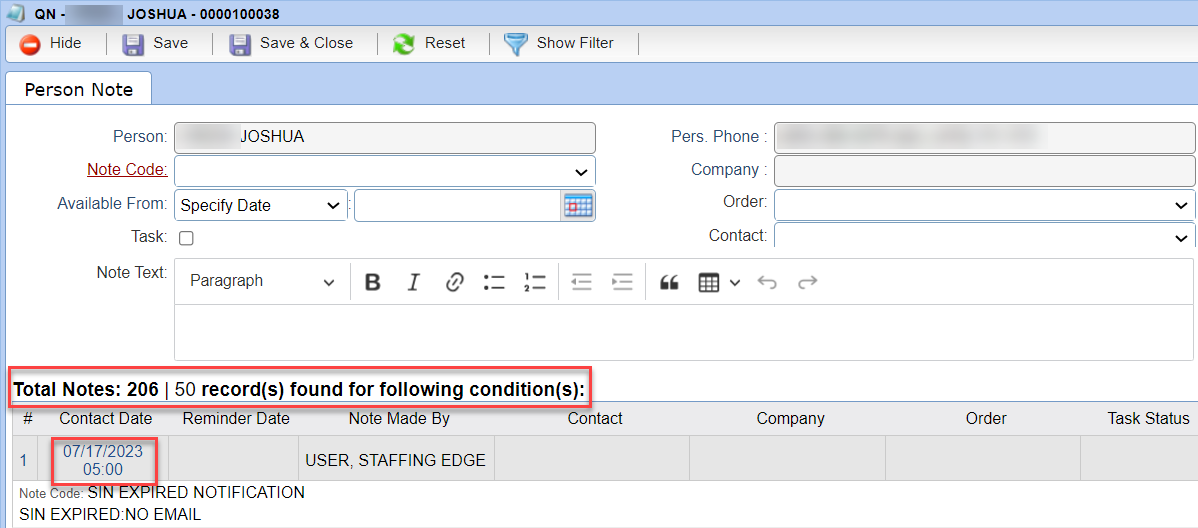
Task: Enable the Task checkbox
Action: tap(186, 238)
